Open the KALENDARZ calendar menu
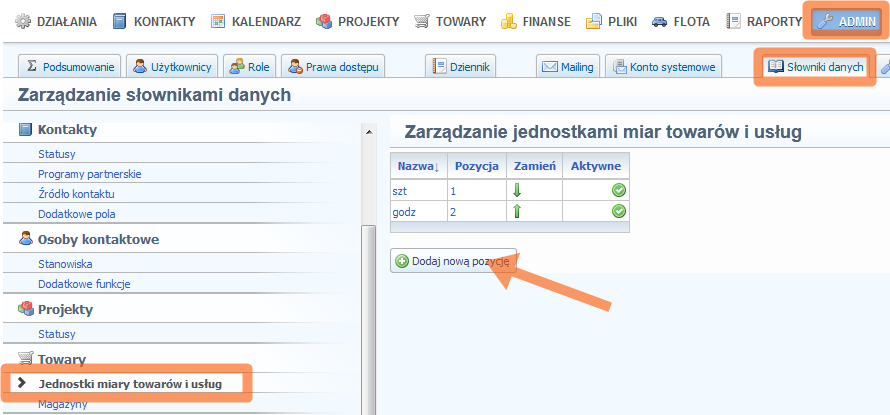This screenshot has width=890, height=415. click(256, 21)
